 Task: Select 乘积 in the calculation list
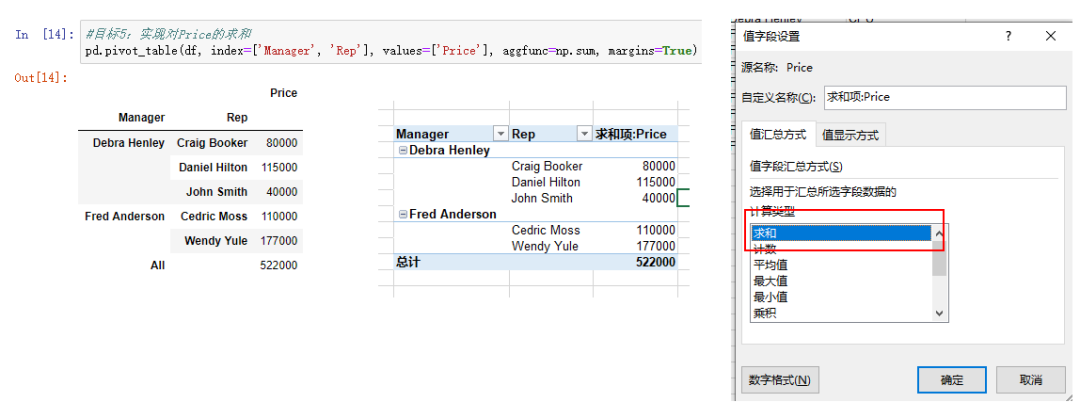tap(842, 313)
